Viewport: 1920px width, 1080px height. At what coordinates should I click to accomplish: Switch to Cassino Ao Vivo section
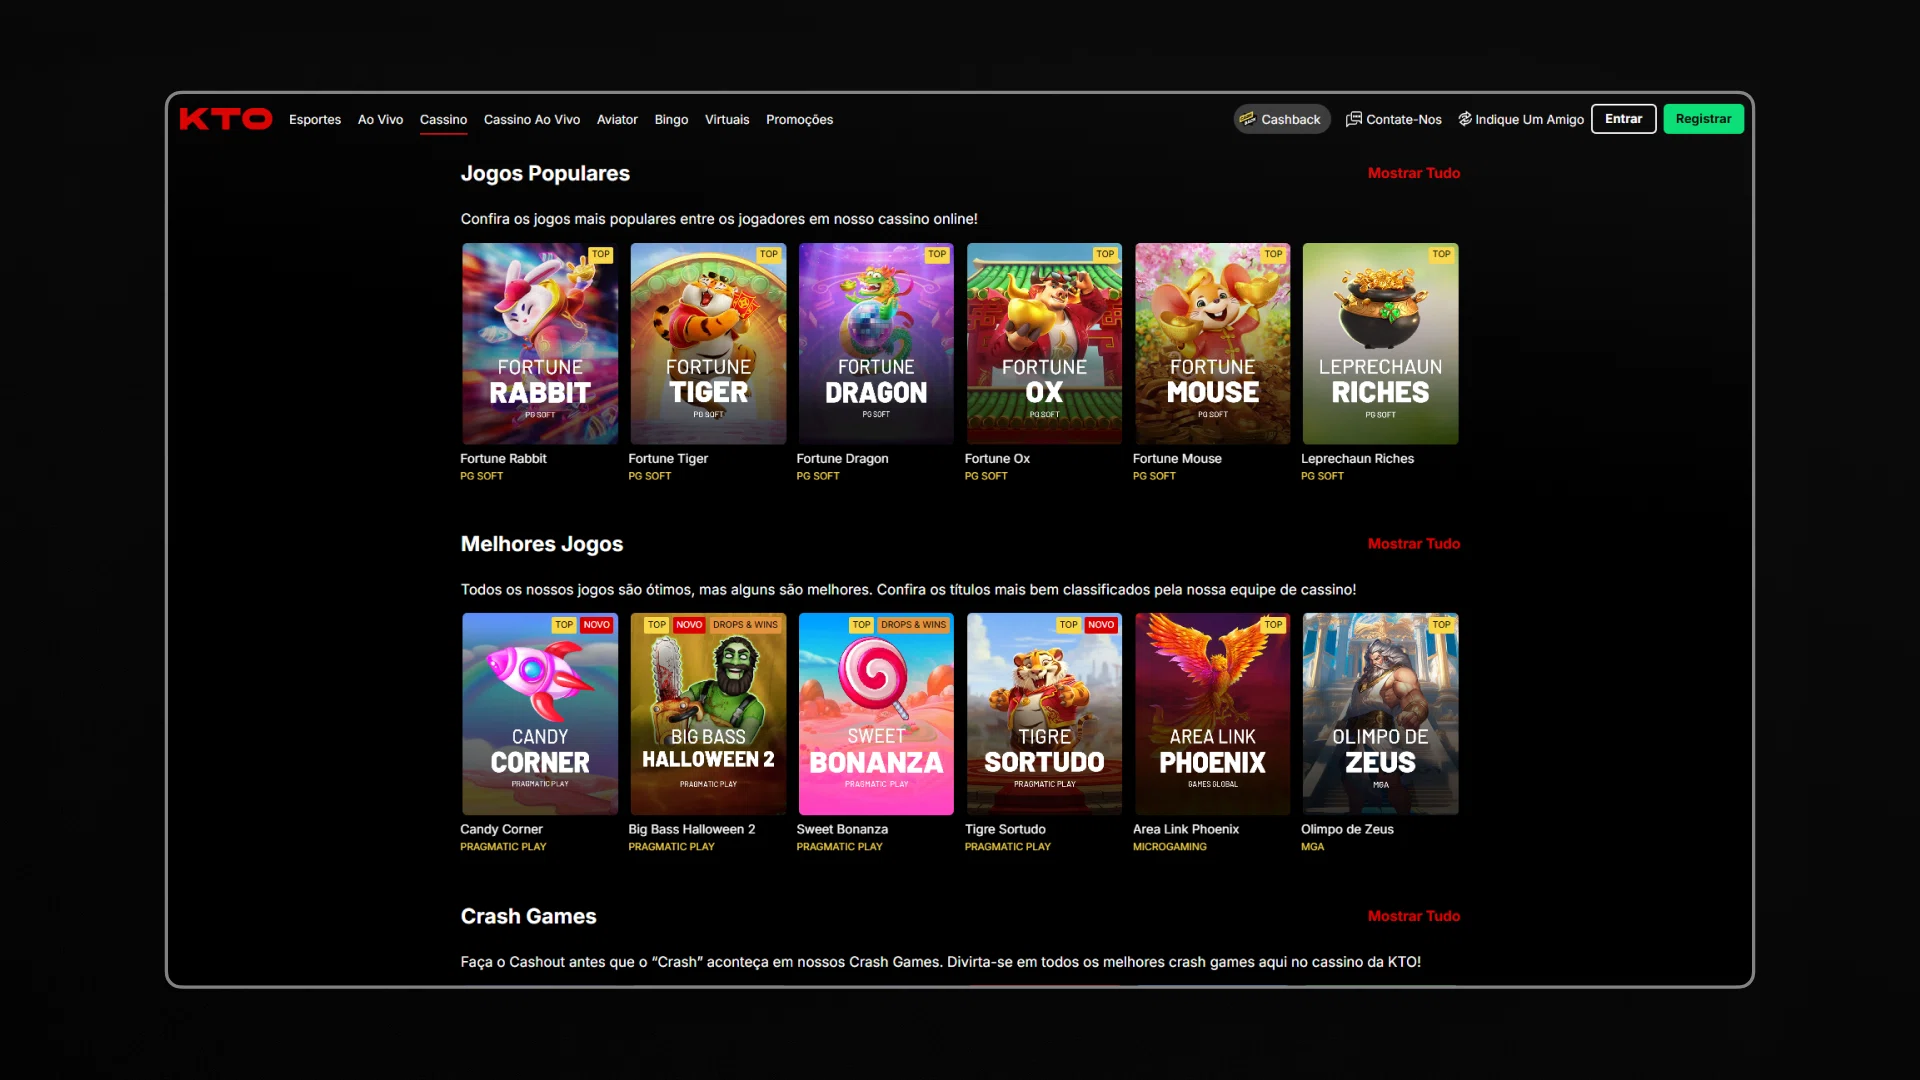click(x=532, y=119)
